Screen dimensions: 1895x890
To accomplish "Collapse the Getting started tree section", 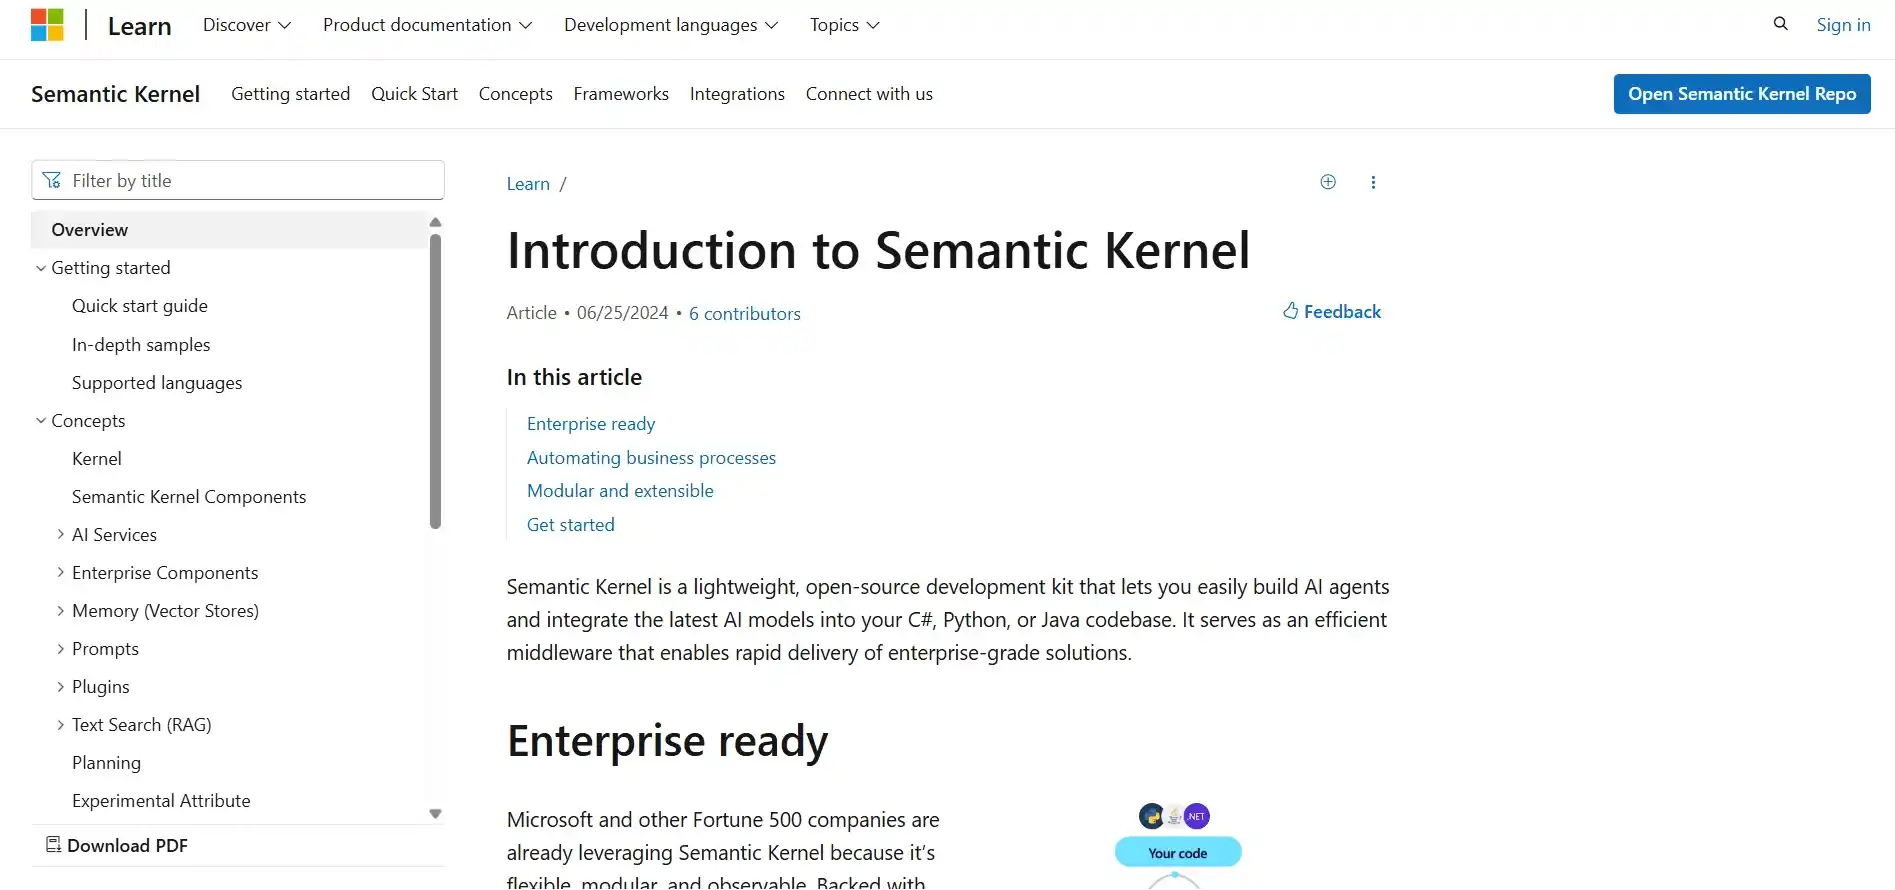I will click(x=41, y=268).
